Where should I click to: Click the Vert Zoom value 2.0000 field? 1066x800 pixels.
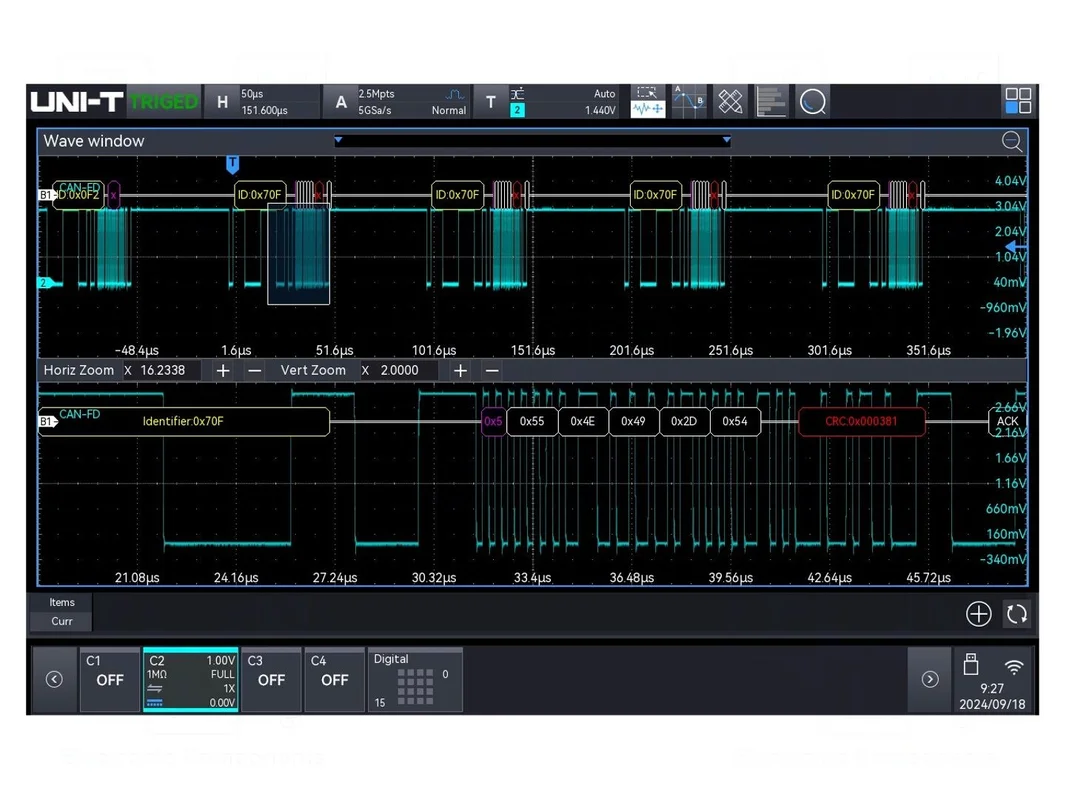point(401,370)
